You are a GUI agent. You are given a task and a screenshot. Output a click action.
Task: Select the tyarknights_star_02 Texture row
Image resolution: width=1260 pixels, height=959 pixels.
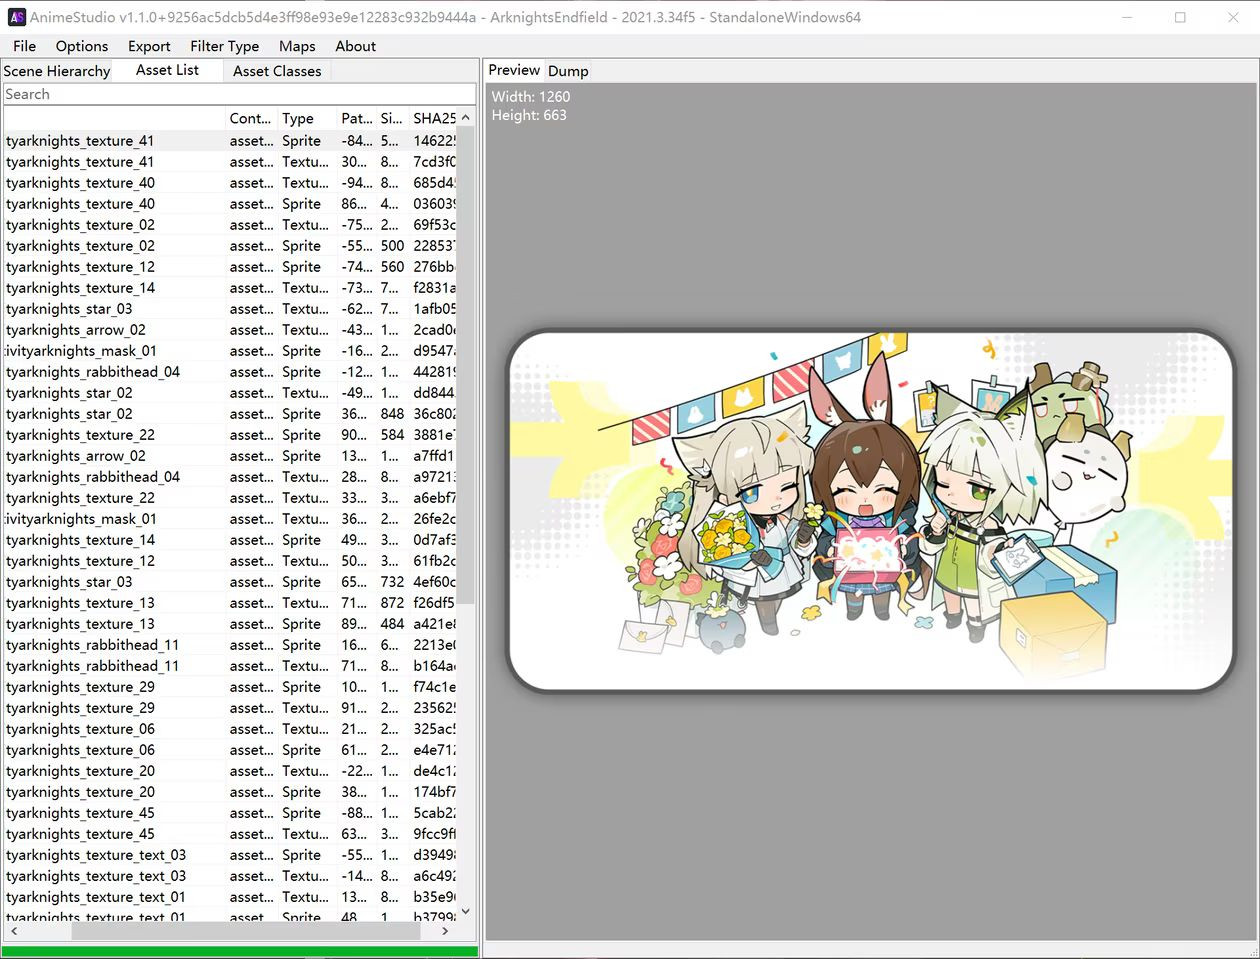tap(230, 393)
